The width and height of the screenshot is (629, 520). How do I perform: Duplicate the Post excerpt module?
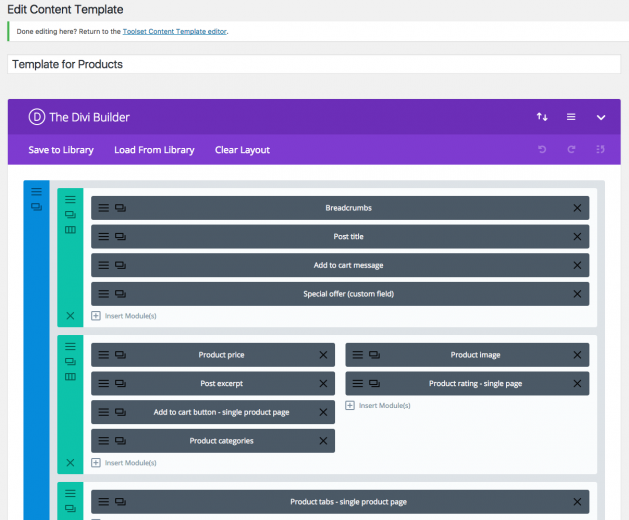point(120,383)
